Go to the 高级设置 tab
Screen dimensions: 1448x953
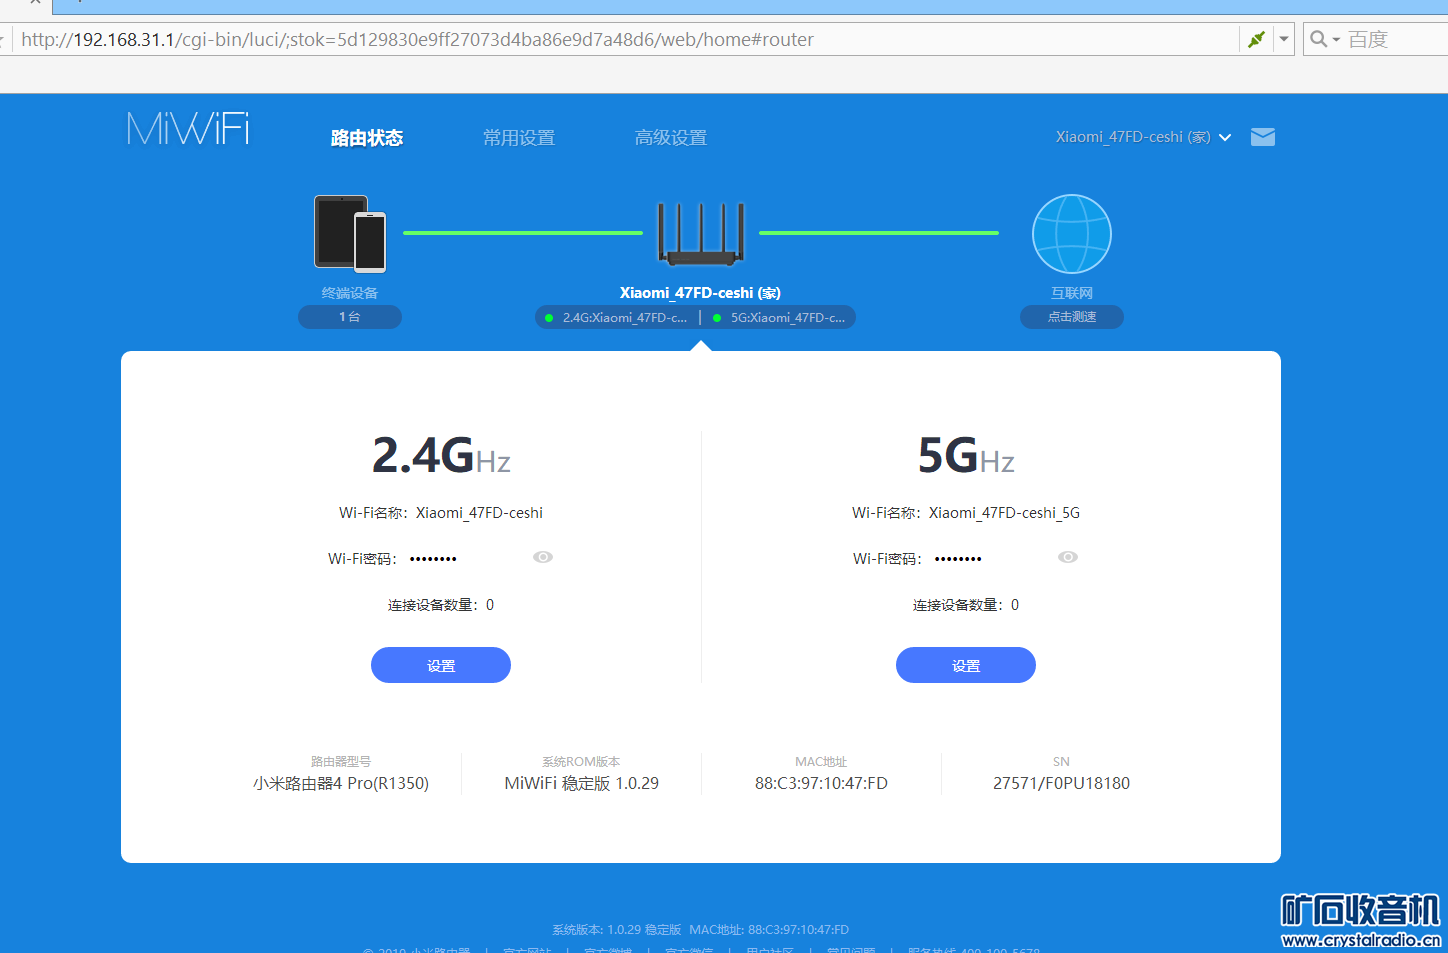(671, 138)
